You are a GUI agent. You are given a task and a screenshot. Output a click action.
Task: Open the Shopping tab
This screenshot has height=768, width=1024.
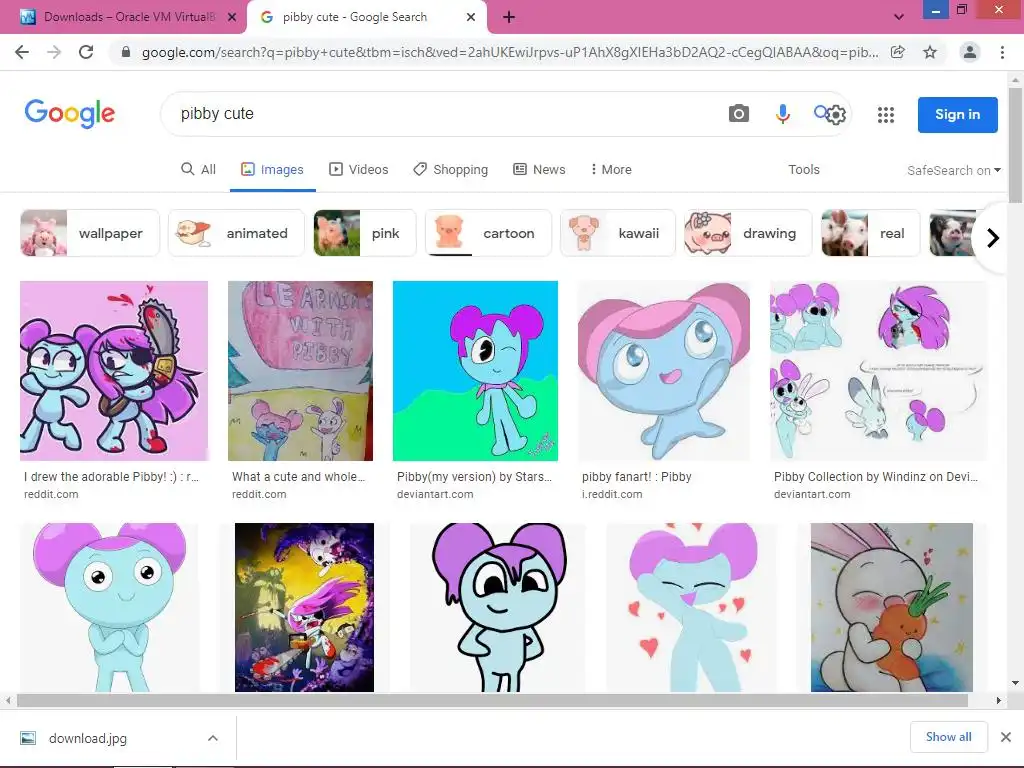coord(451,170)
